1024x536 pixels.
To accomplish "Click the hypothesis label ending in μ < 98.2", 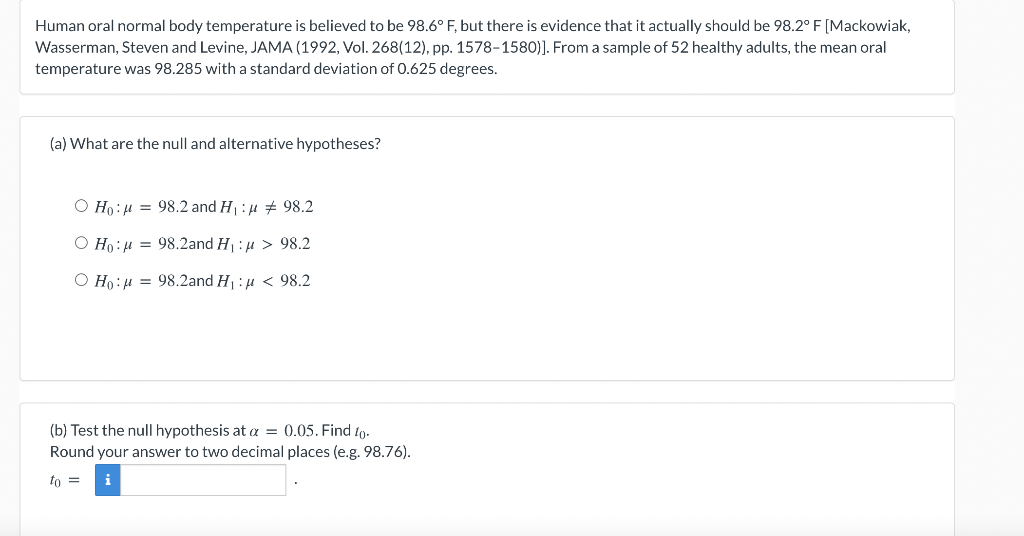I will [202, 281].
